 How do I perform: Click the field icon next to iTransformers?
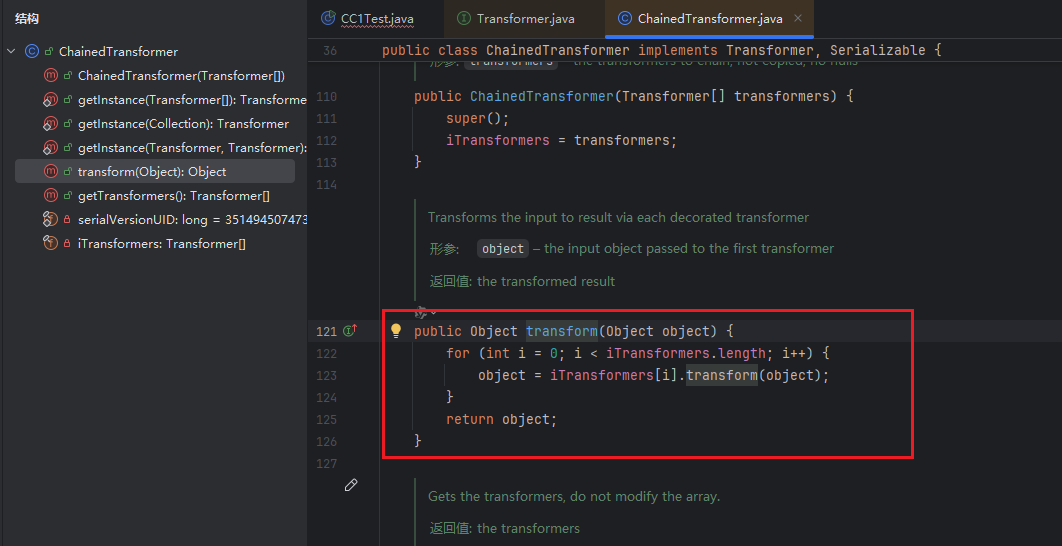[50, 244]
